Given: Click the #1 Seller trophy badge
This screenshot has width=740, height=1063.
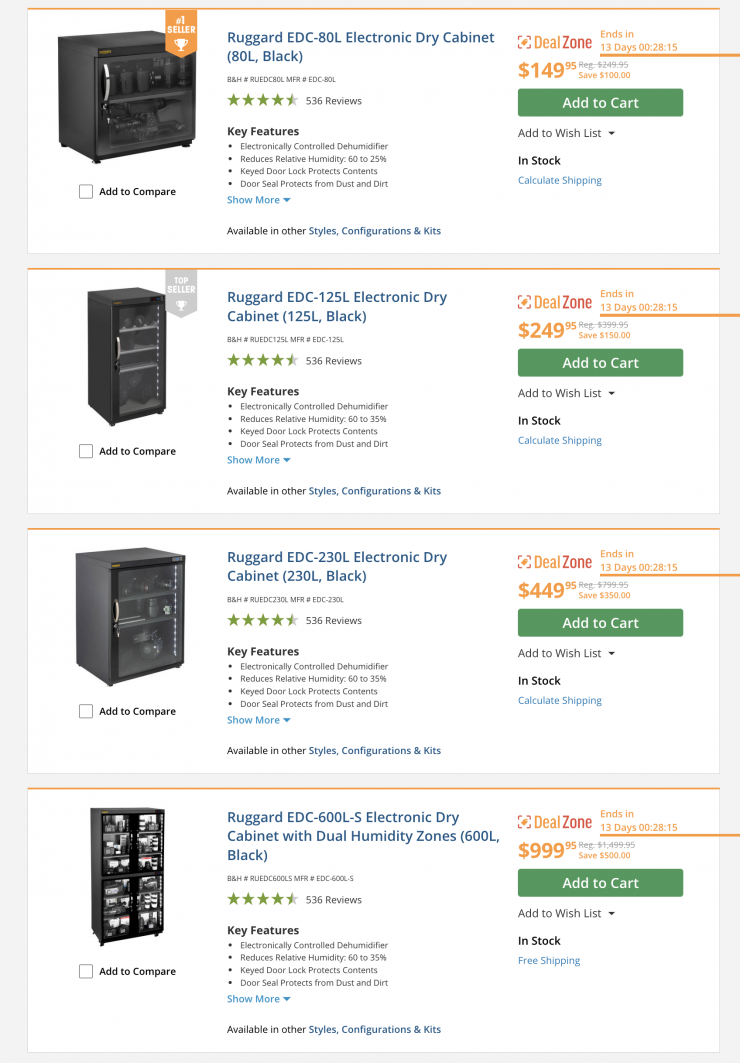Looking at the screenshot, I should click(181, 35).
